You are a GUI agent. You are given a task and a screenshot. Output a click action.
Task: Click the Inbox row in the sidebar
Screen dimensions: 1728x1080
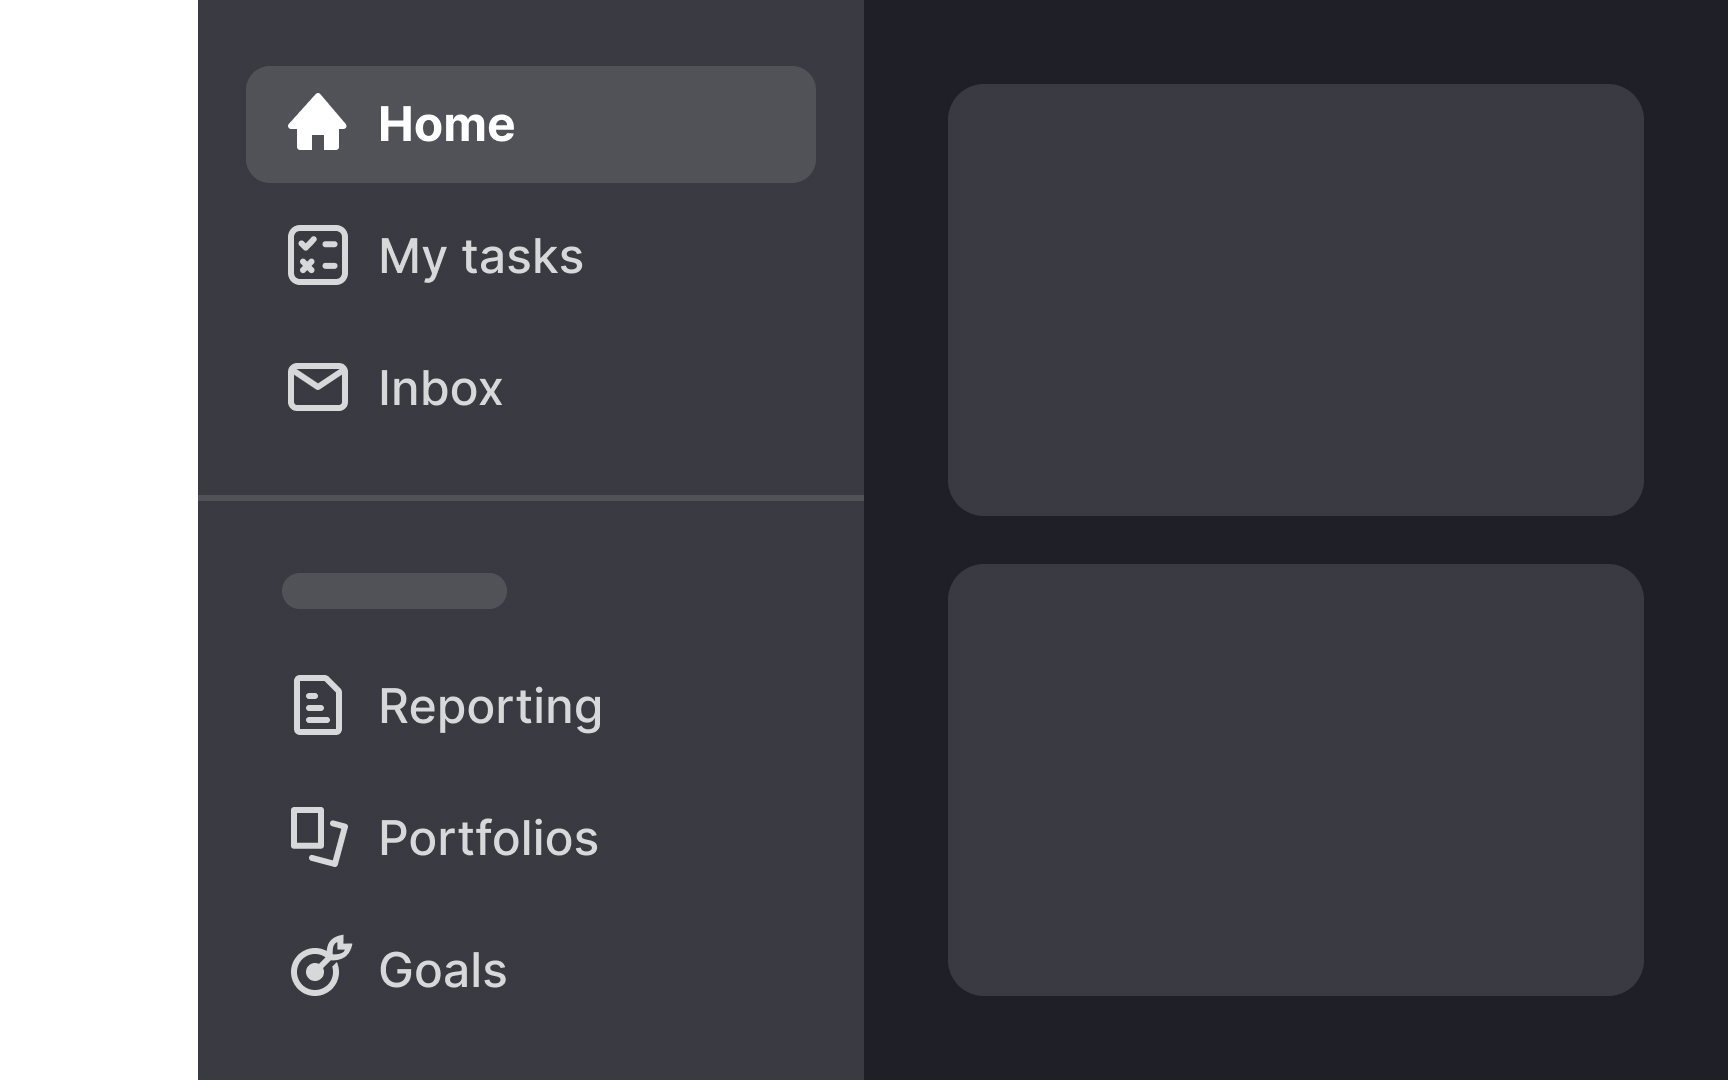click(439, 388)
